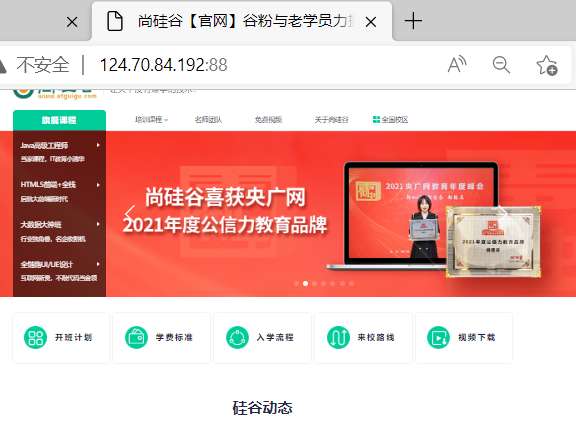Image resolution: width=576 pixels, height=434 pixels.
Task: Open a new browser tab
Action: click(x=413, y=21)
